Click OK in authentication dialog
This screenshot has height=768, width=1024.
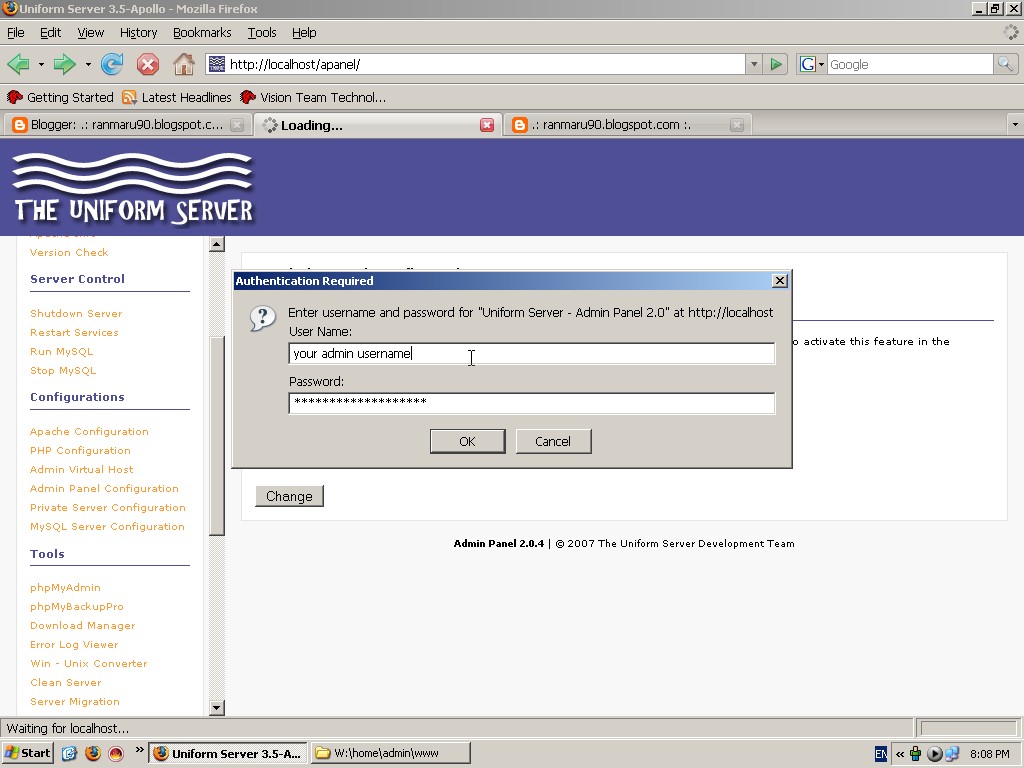coord(468,441)
